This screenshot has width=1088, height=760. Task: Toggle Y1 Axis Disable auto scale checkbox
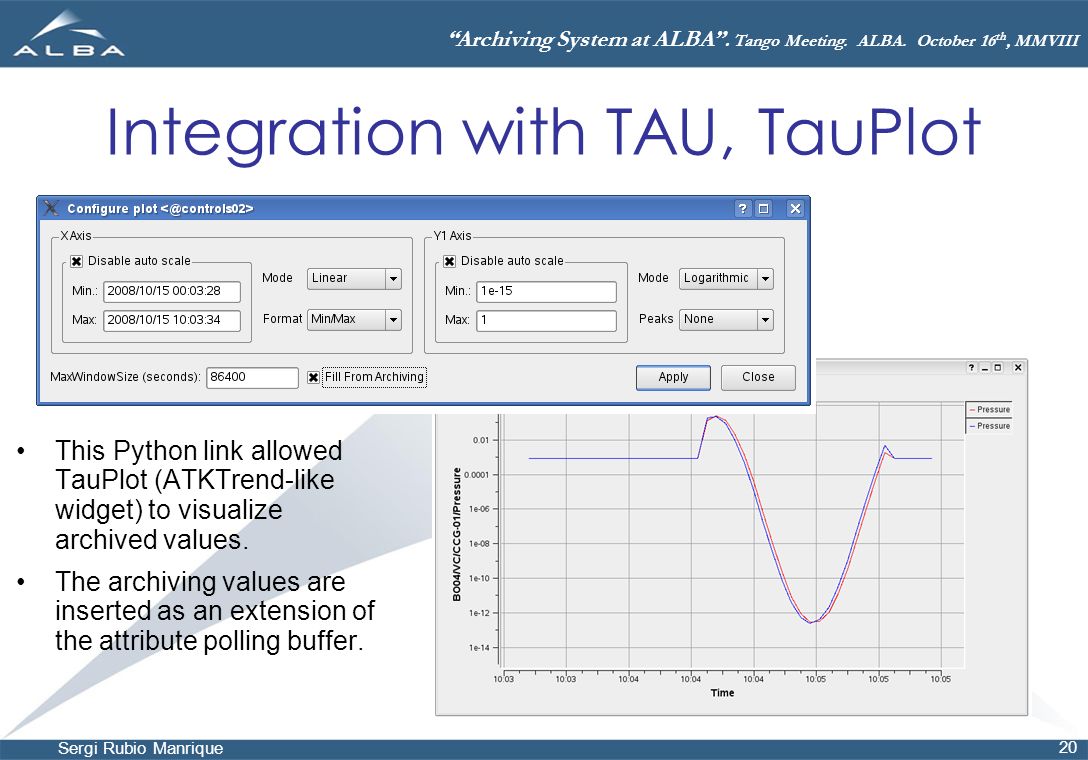pyautogui.click(x=450, y=262)
